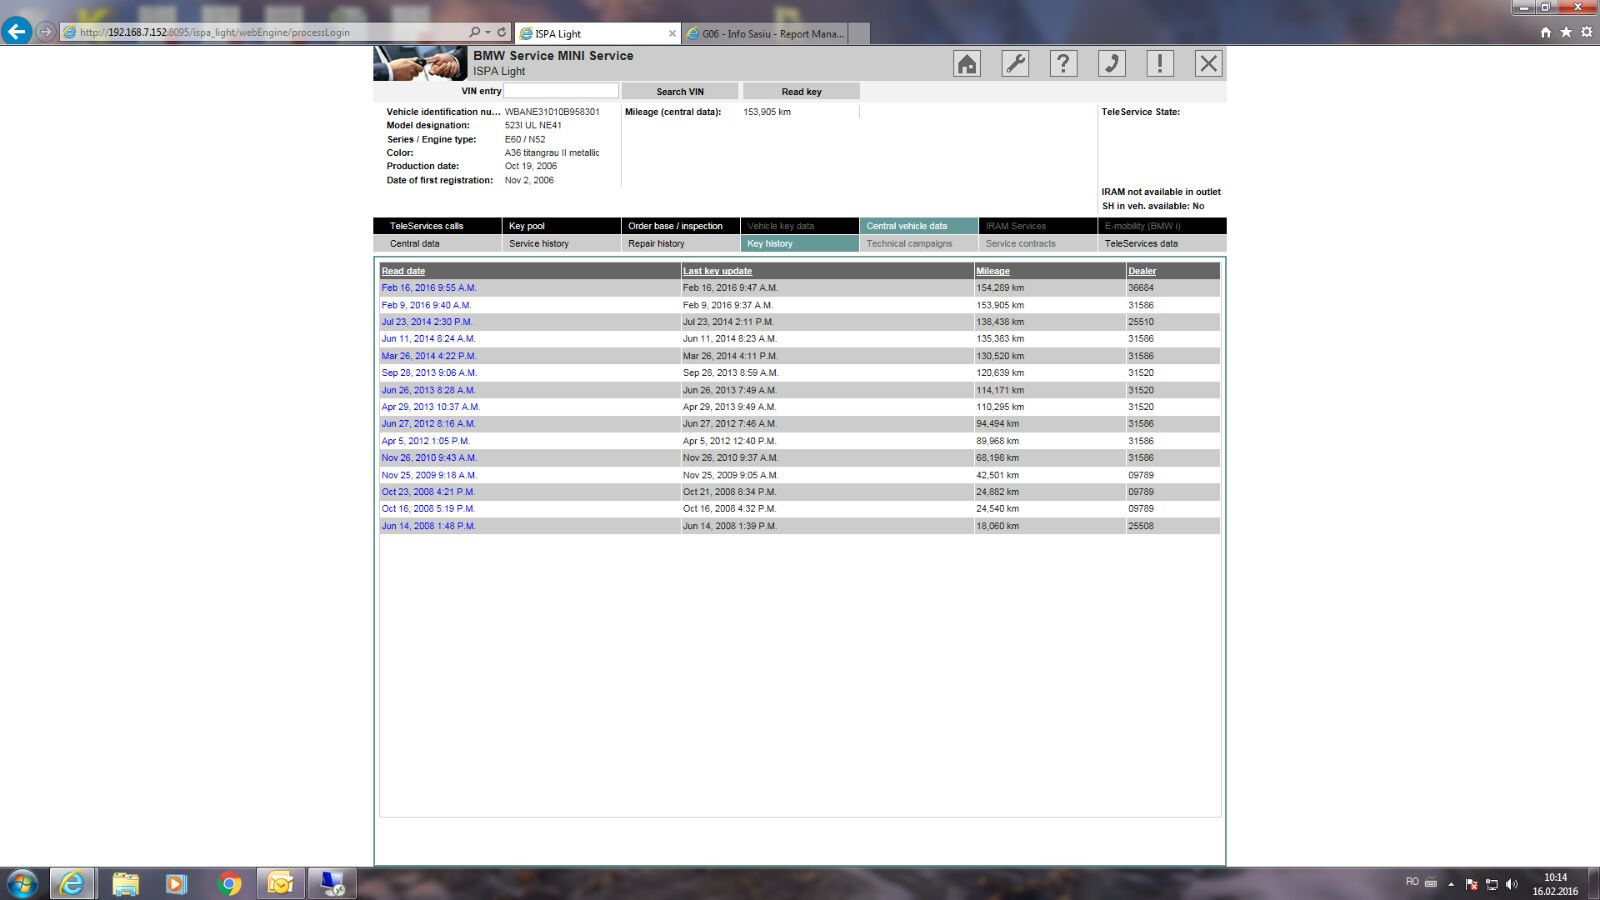Image resolution: width=1600 pixels, height=900 pixels.
Task: Sort by Read date column header
Action: [x=403, y=271]
